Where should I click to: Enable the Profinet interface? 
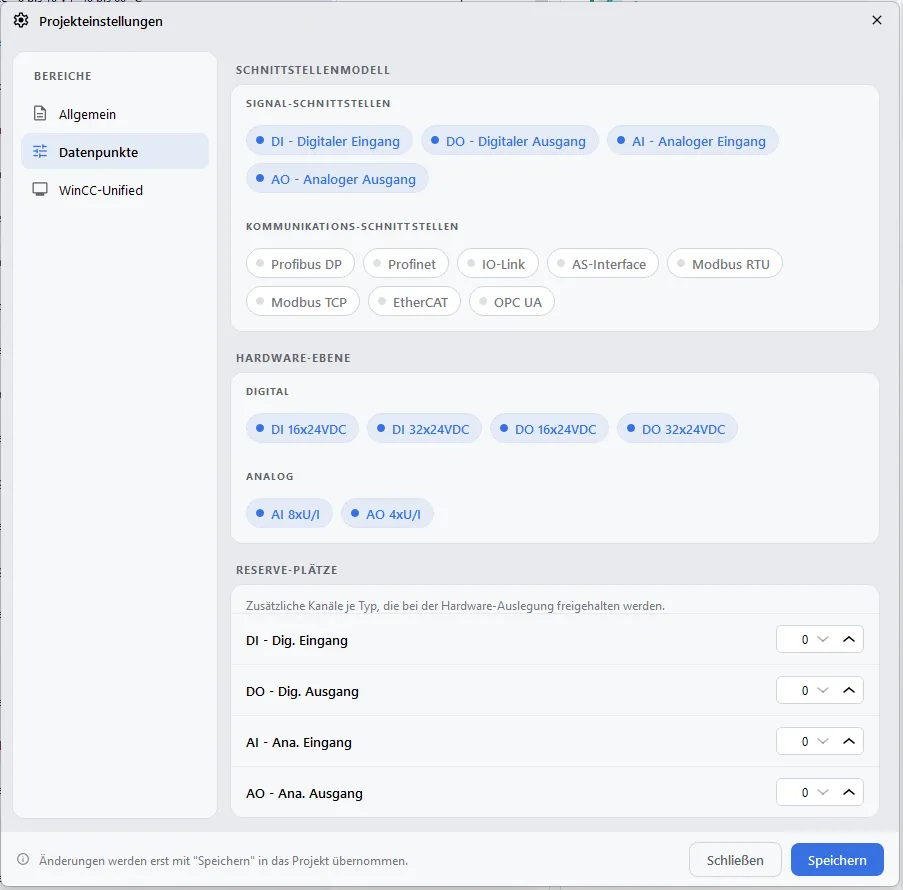tap(406, 264)
